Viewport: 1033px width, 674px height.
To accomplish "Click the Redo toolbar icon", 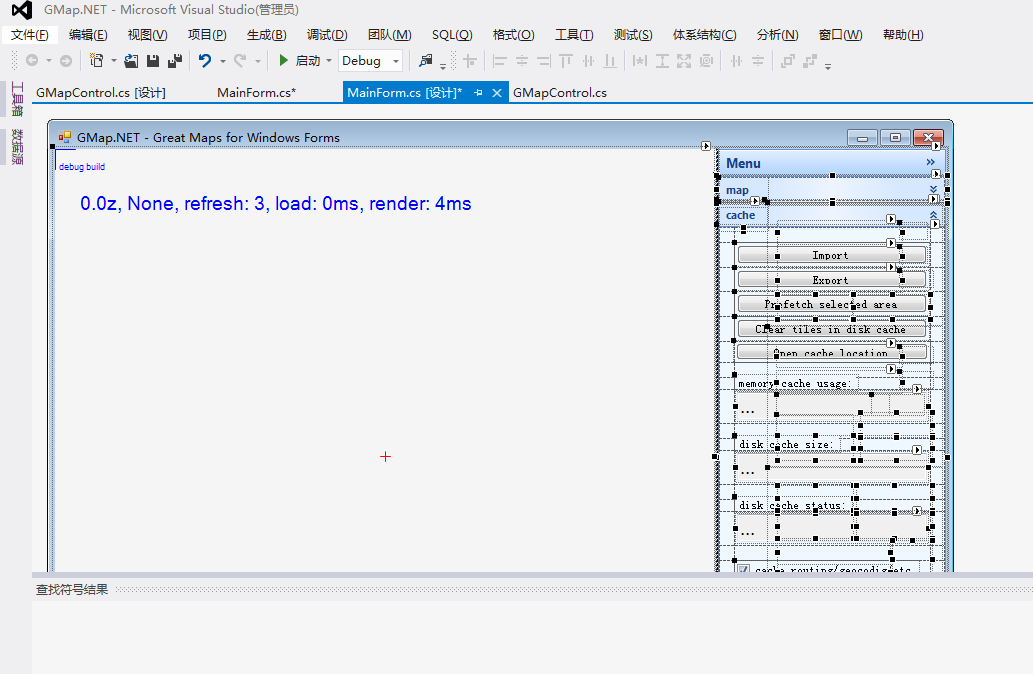I will pyautogui.click(x=240, y=61).
